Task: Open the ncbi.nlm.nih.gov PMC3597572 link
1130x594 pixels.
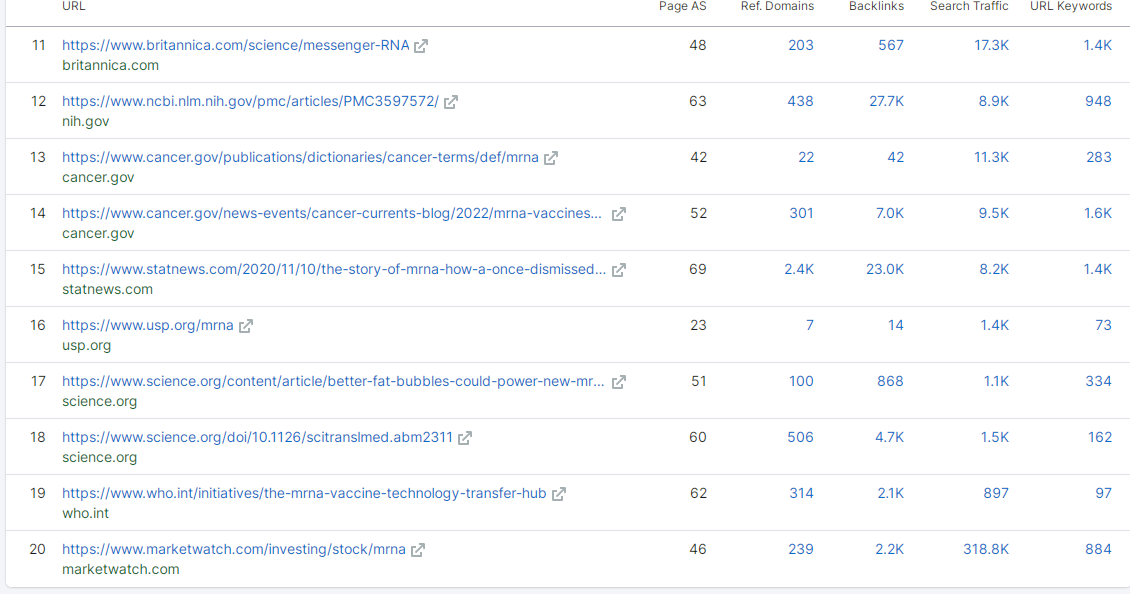Action: coord(250,102)
